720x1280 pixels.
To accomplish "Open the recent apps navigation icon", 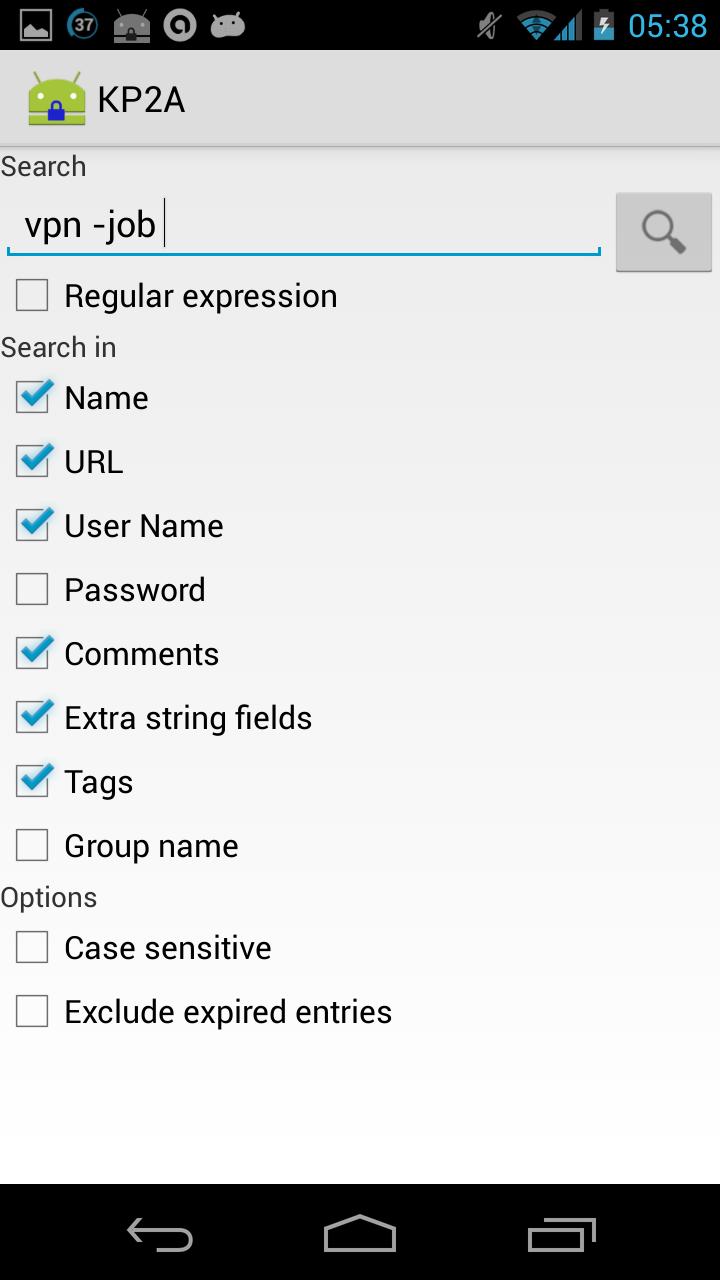I will click(x=561, y=1233).
